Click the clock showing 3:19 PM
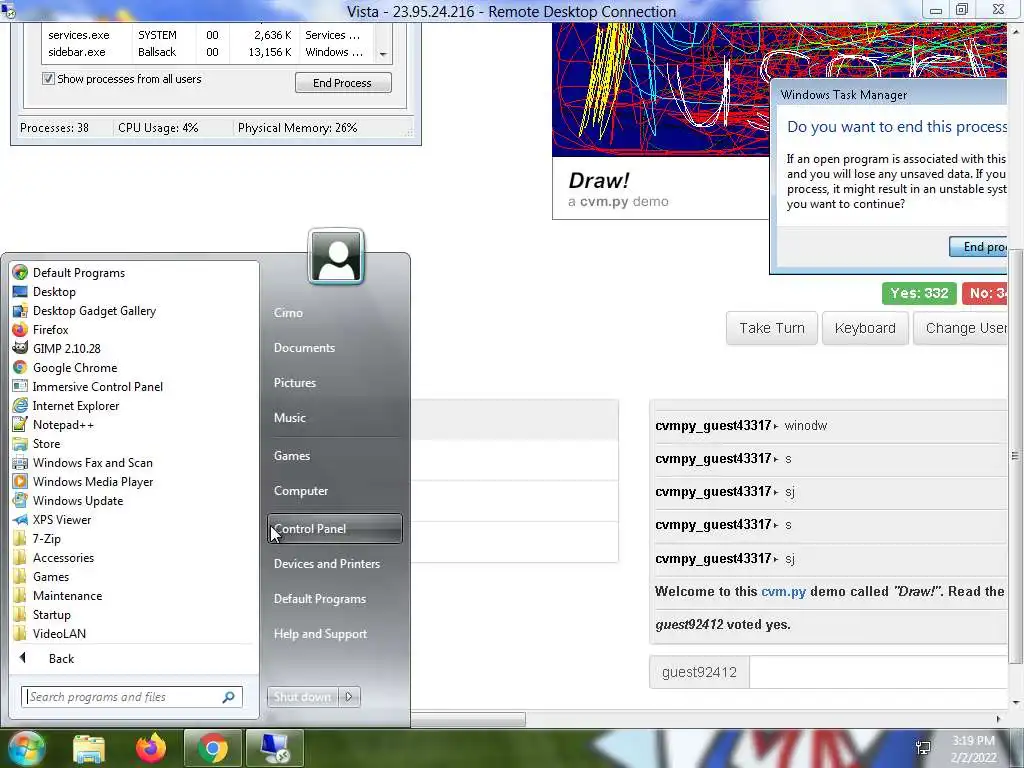The image size is (1024, 768). point(973,741)
